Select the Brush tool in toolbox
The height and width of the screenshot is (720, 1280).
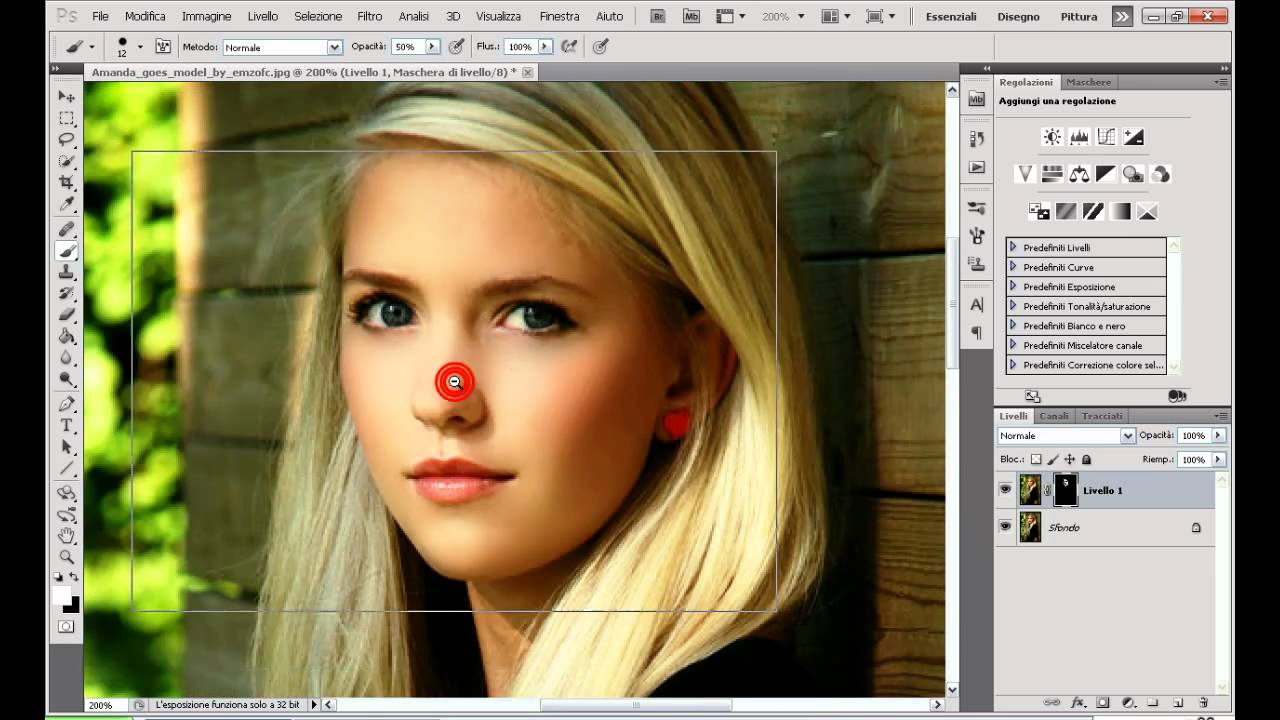coord(66,251)
